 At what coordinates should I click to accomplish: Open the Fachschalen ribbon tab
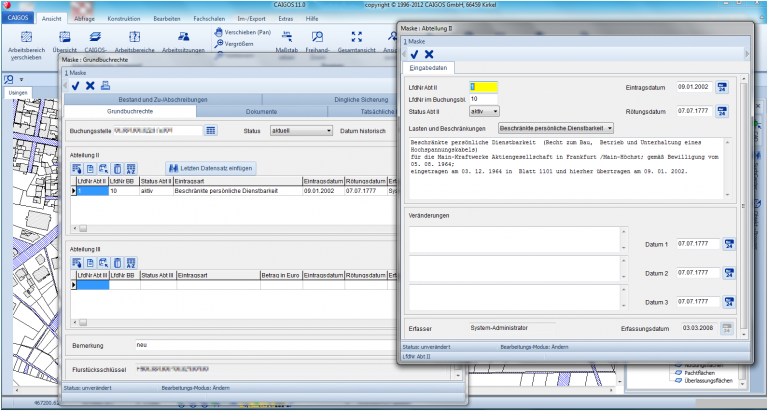pyautogui.click(x=208, y=19)
